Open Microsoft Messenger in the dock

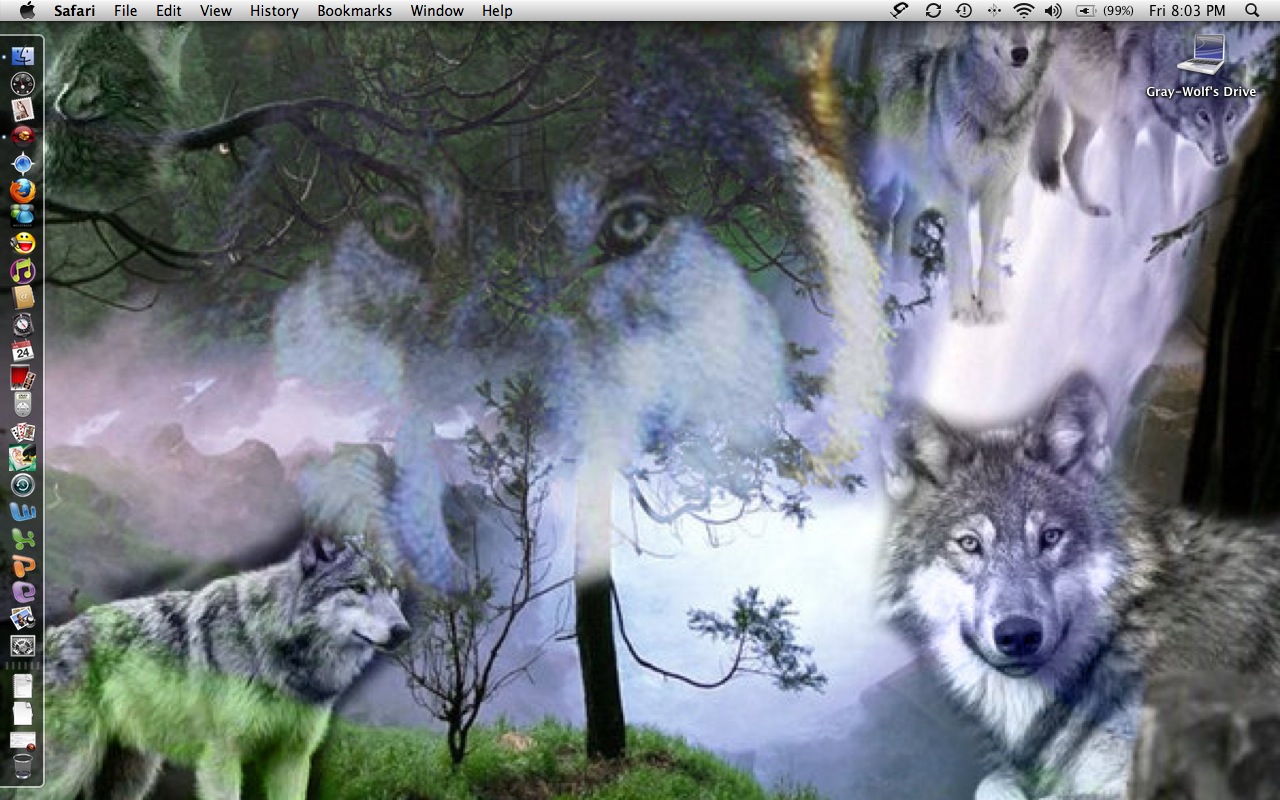23,216
